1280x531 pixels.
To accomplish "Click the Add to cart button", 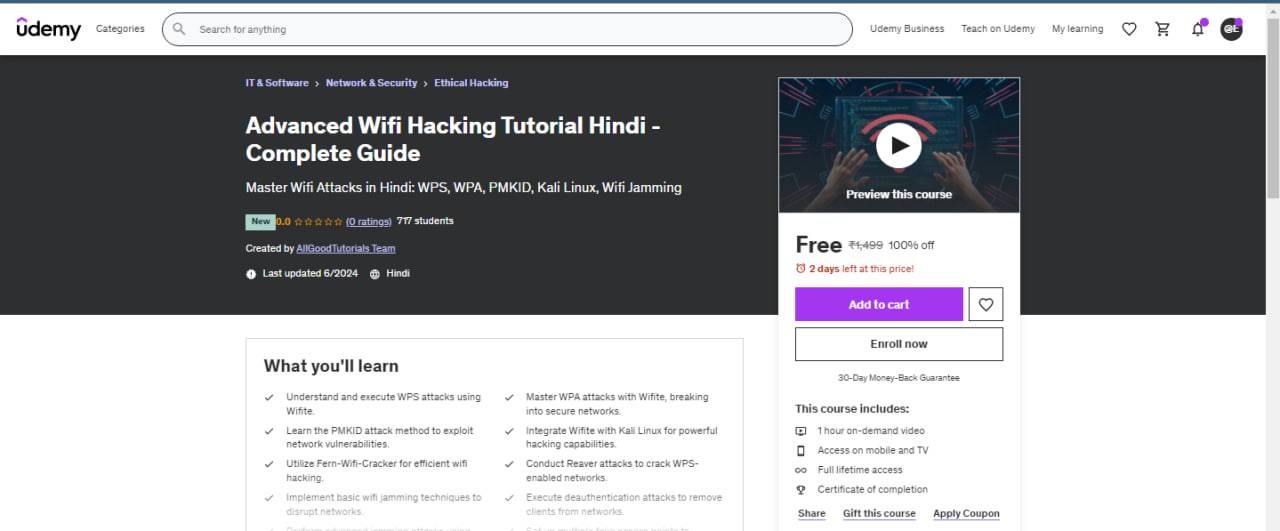I will click(x=879, y=304).
